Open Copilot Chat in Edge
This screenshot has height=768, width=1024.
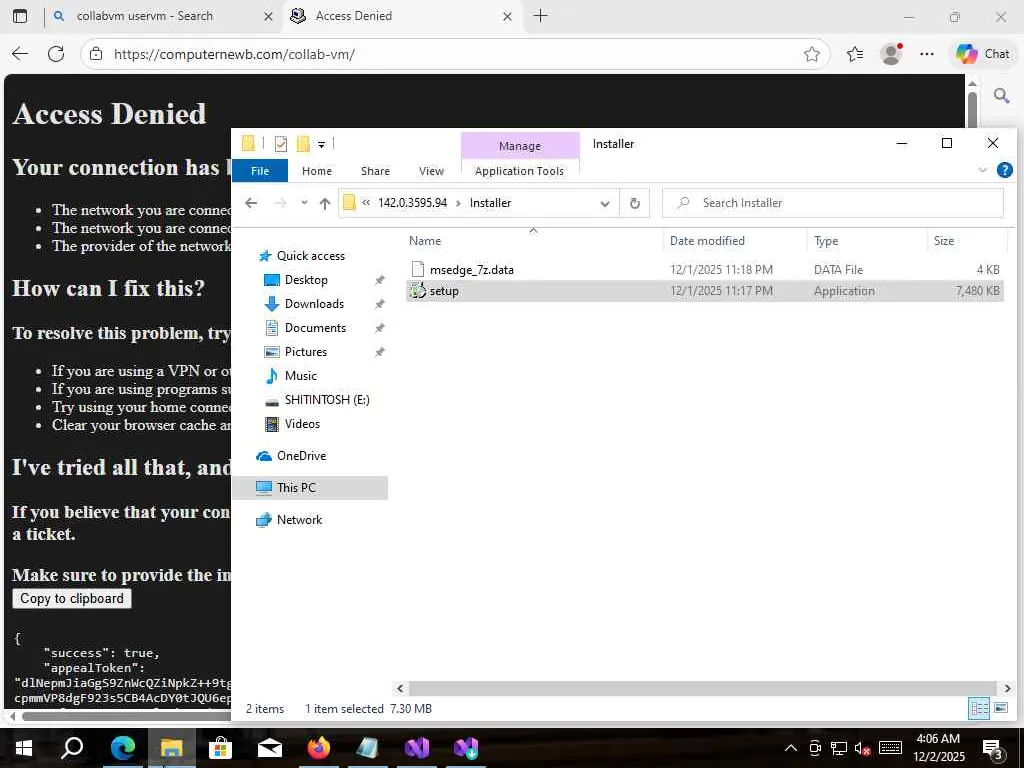(x=983, y=54)
